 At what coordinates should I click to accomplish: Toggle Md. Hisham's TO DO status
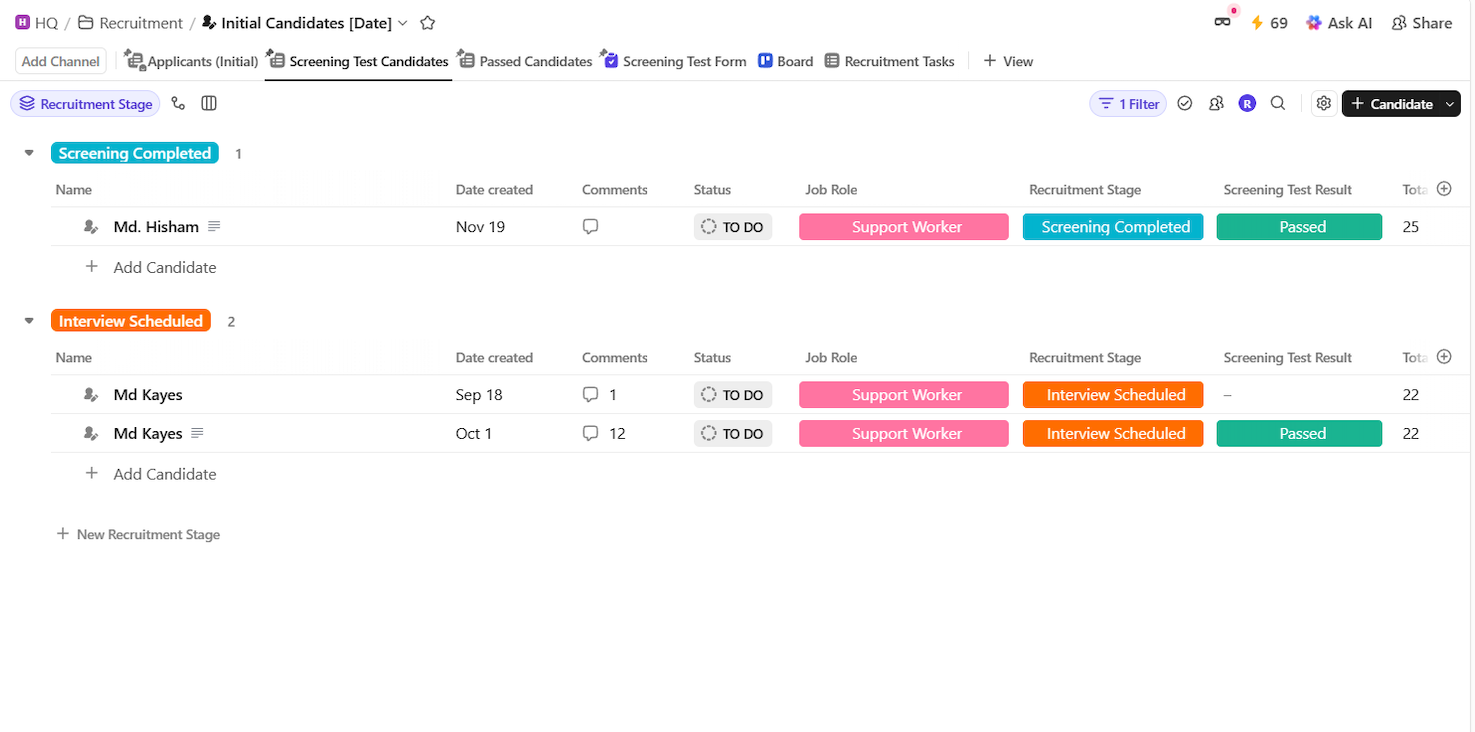tap(733, 227)
